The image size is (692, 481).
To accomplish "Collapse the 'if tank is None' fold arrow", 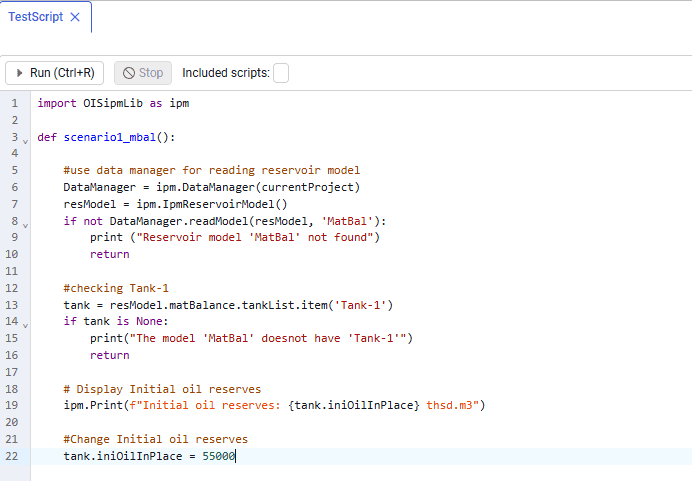I will (26, 326).
